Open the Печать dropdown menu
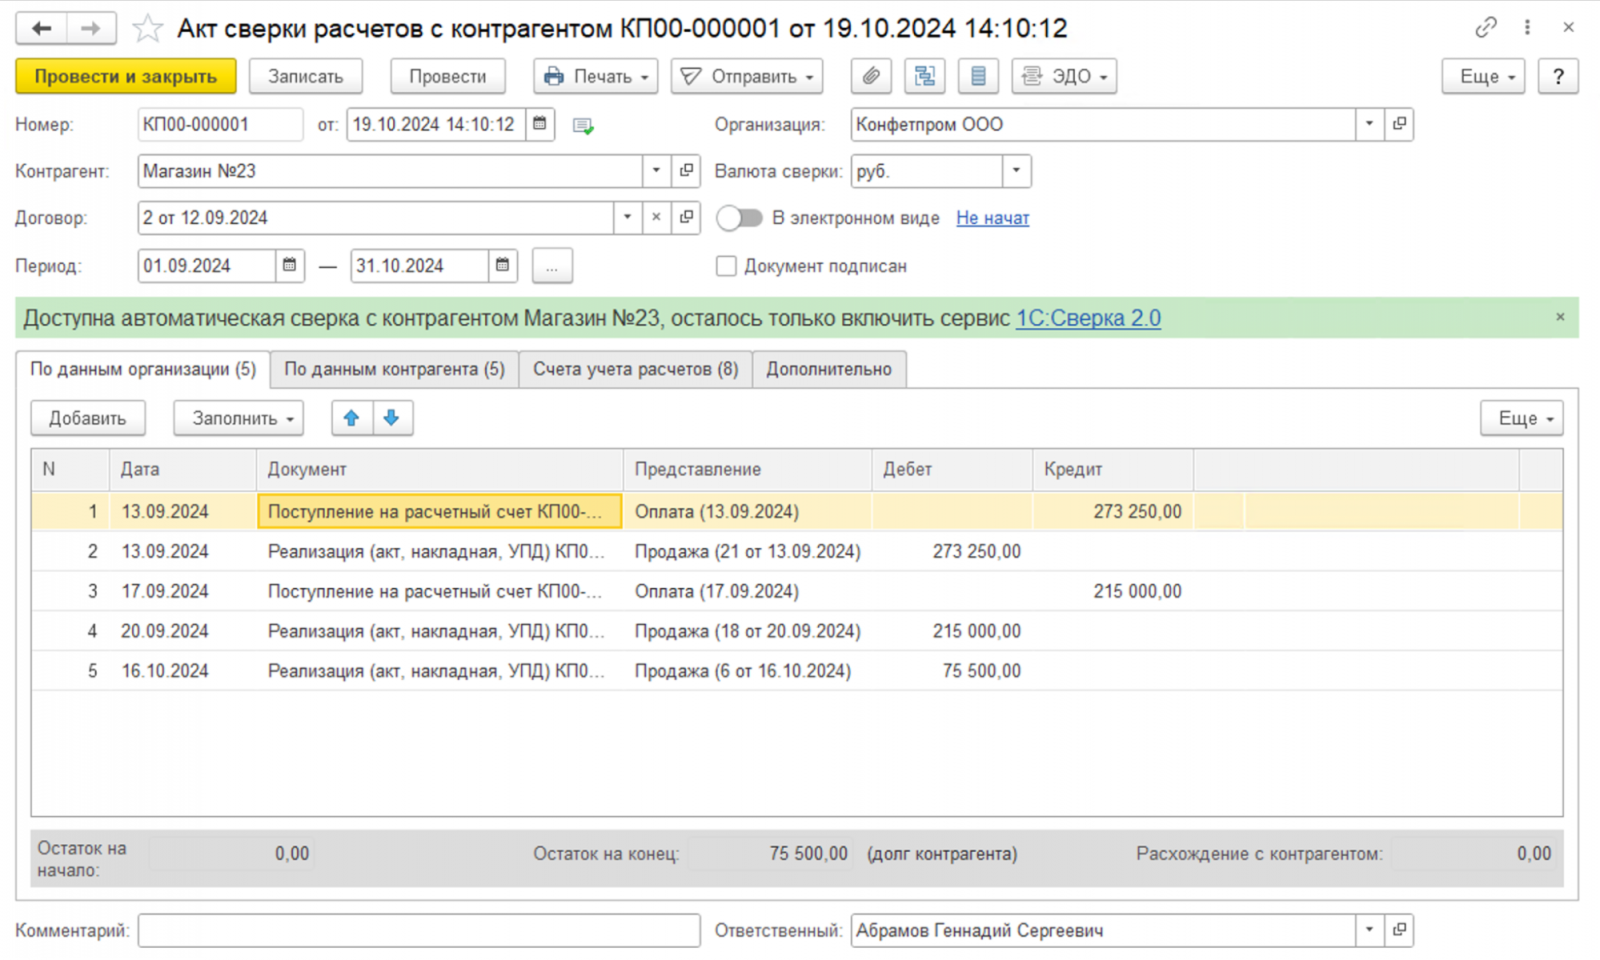1600x960 pixels. [596, 76]
